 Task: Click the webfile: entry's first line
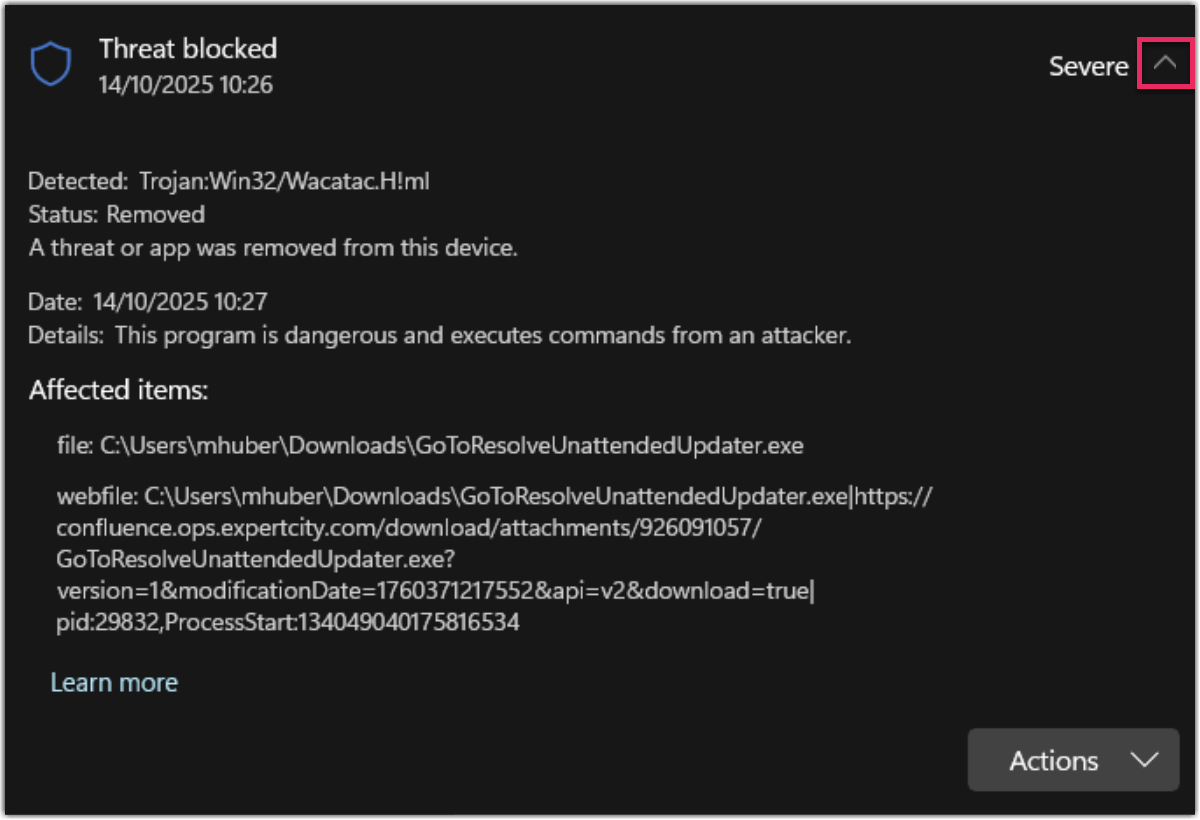(x=495, y=496)
